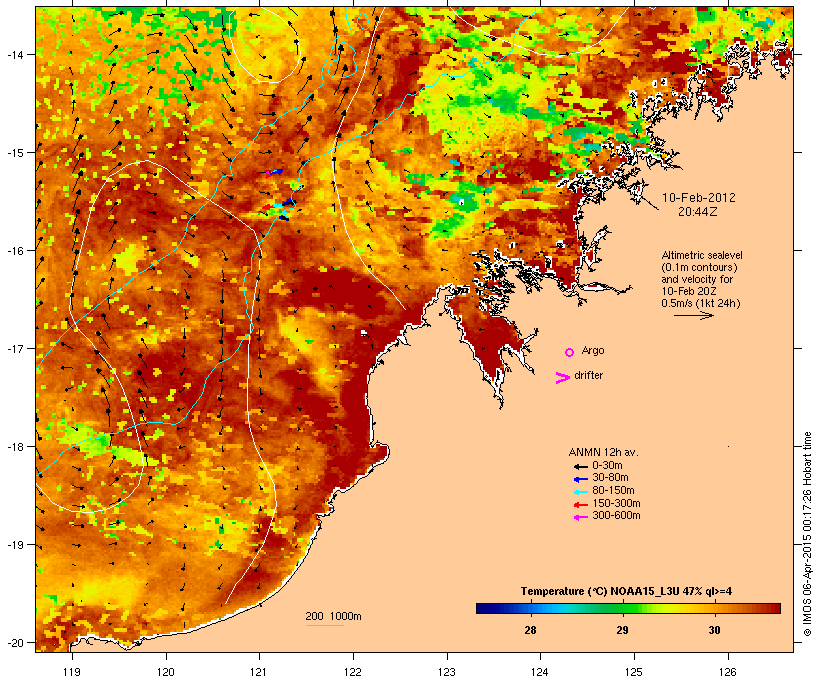
Task: Click the -18 latitude axis label
Action: tap(14, 447)
